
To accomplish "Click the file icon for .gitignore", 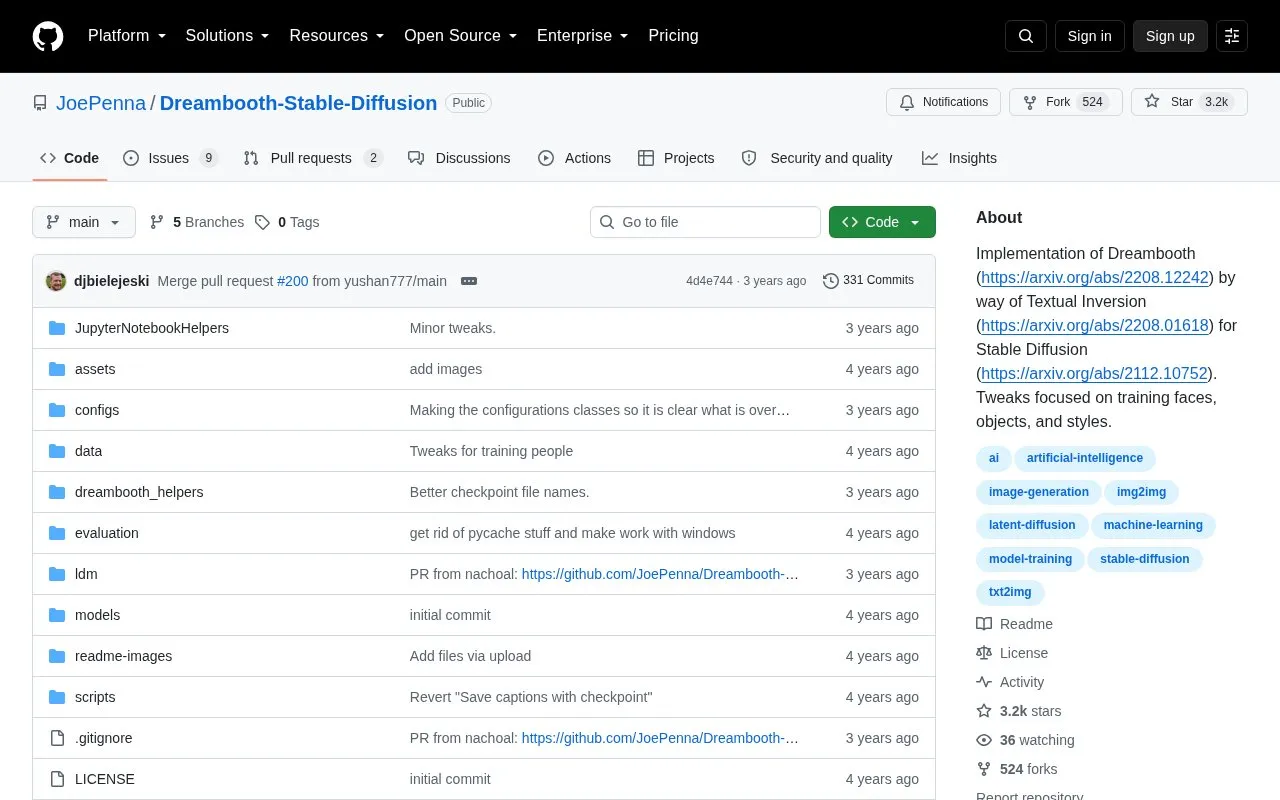I will [57, 738].
